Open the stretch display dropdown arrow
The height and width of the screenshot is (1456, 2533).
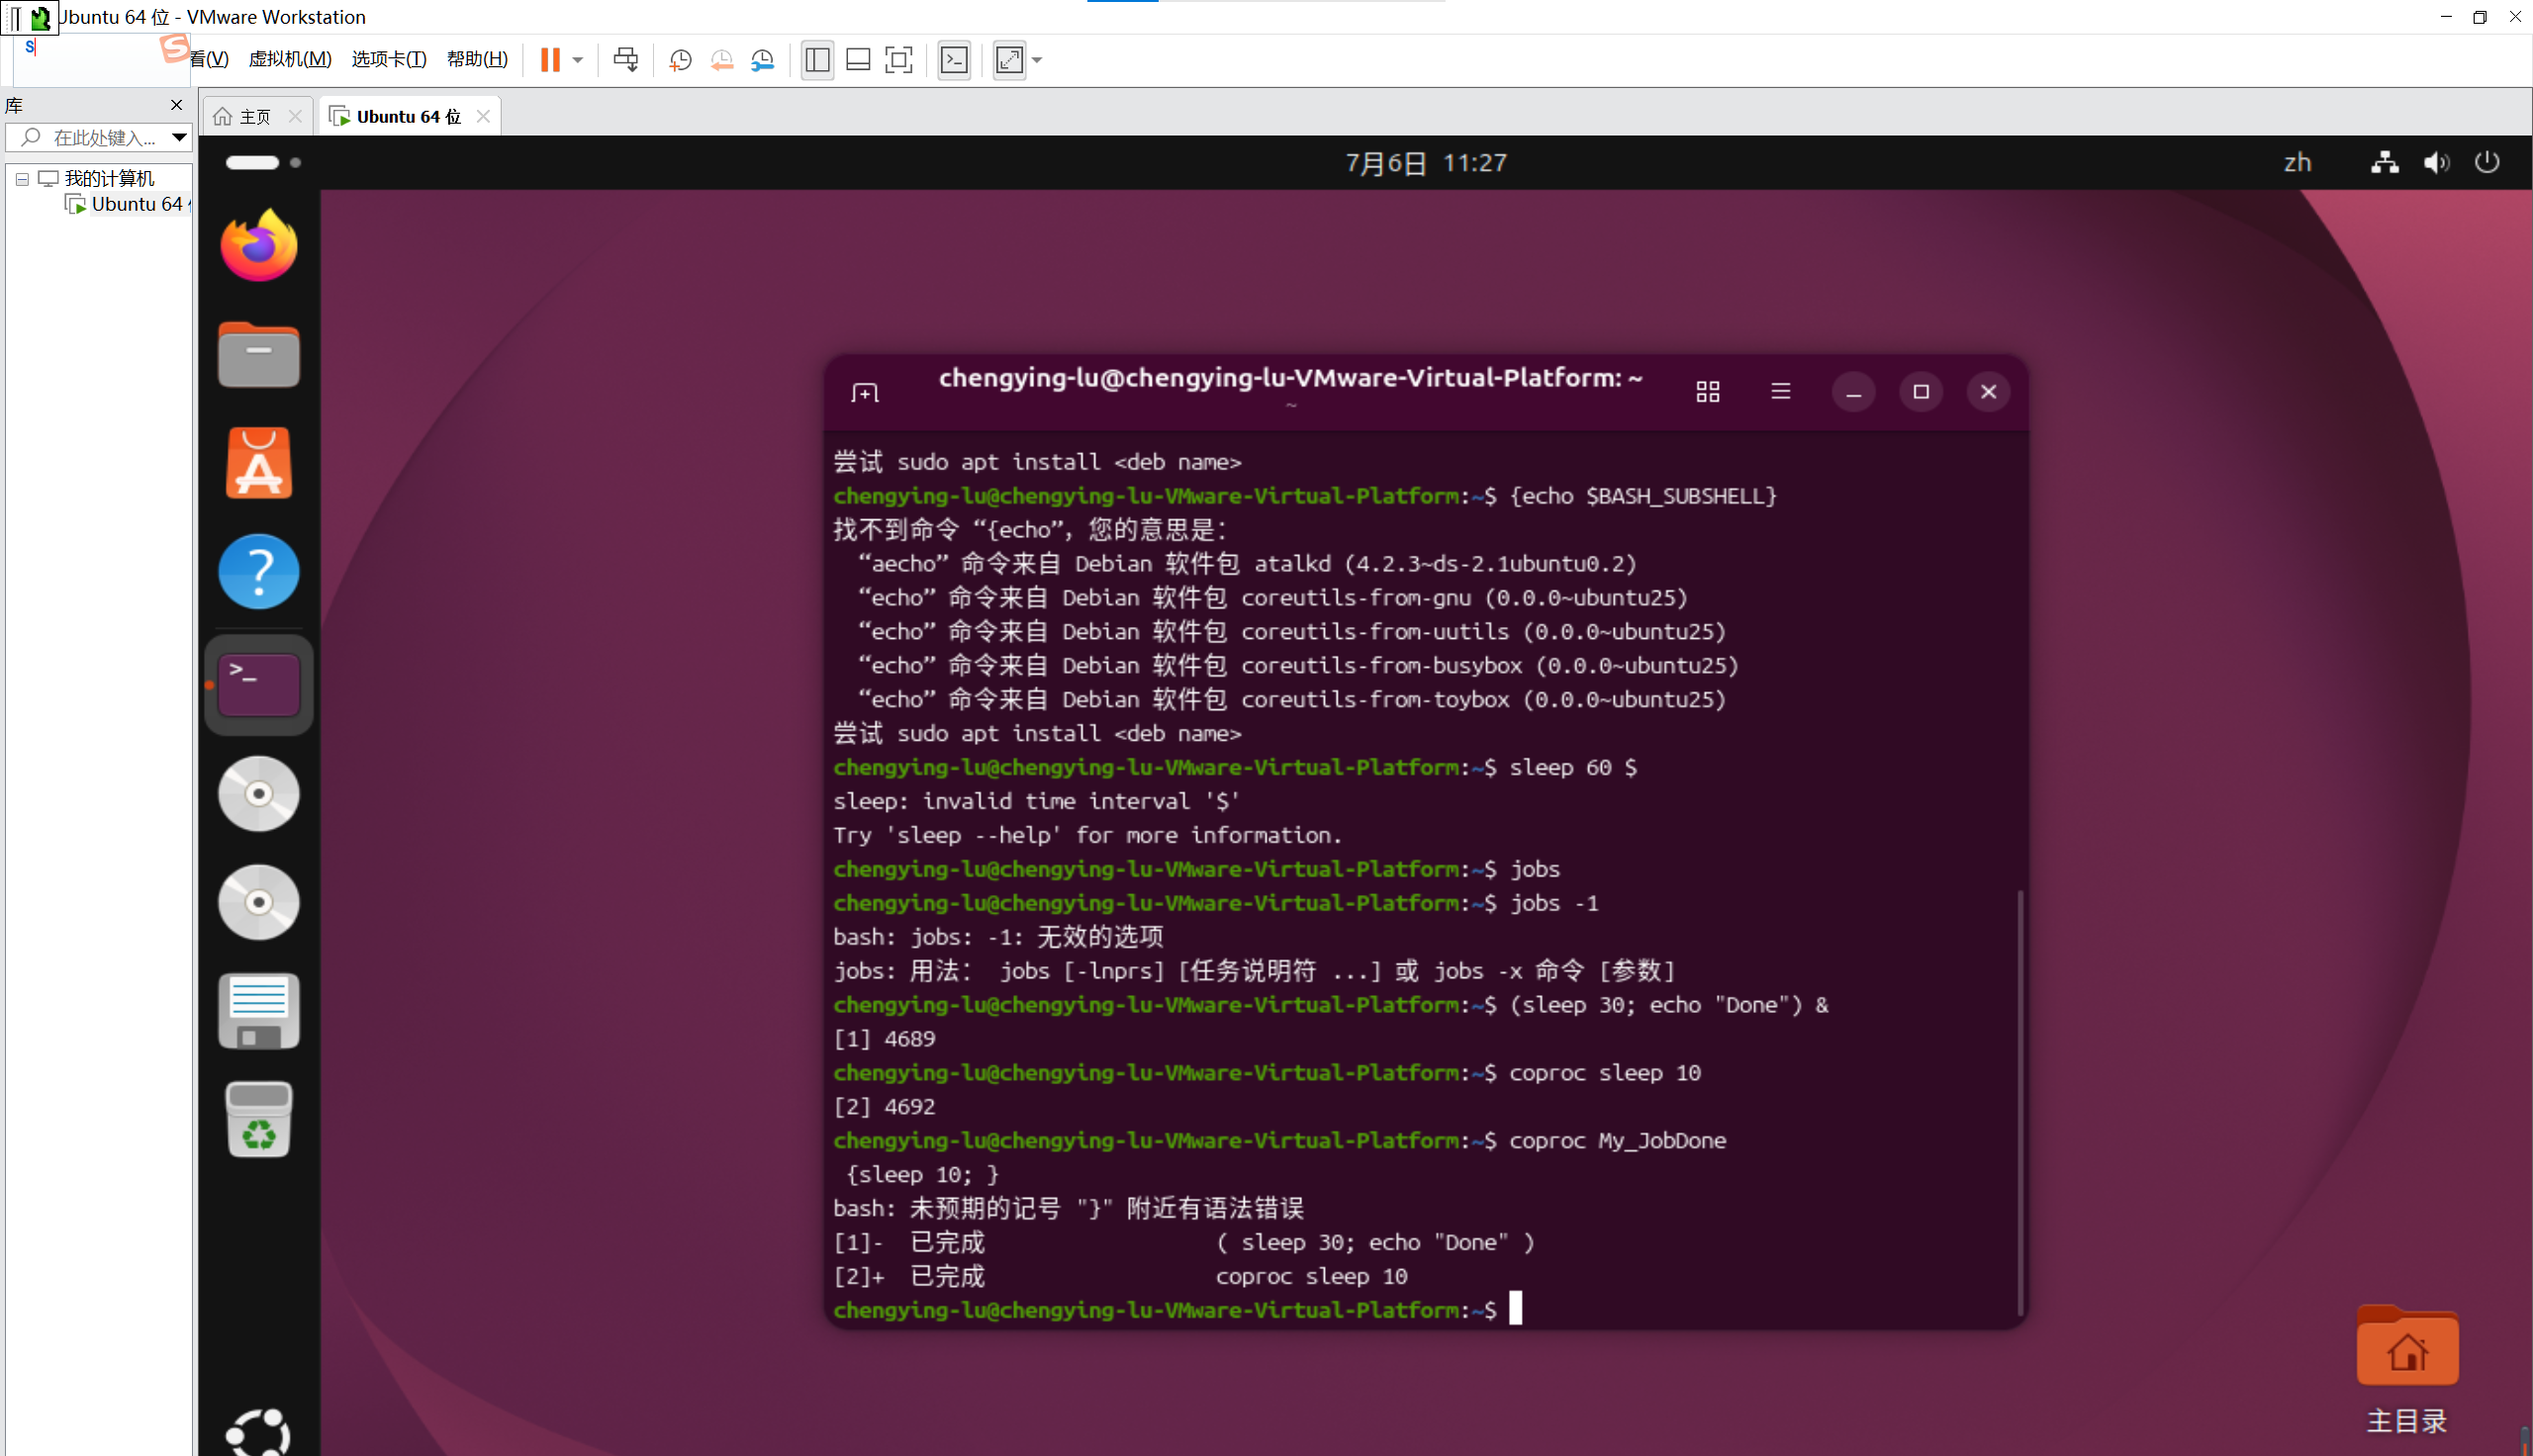[x=1037, y=60]
